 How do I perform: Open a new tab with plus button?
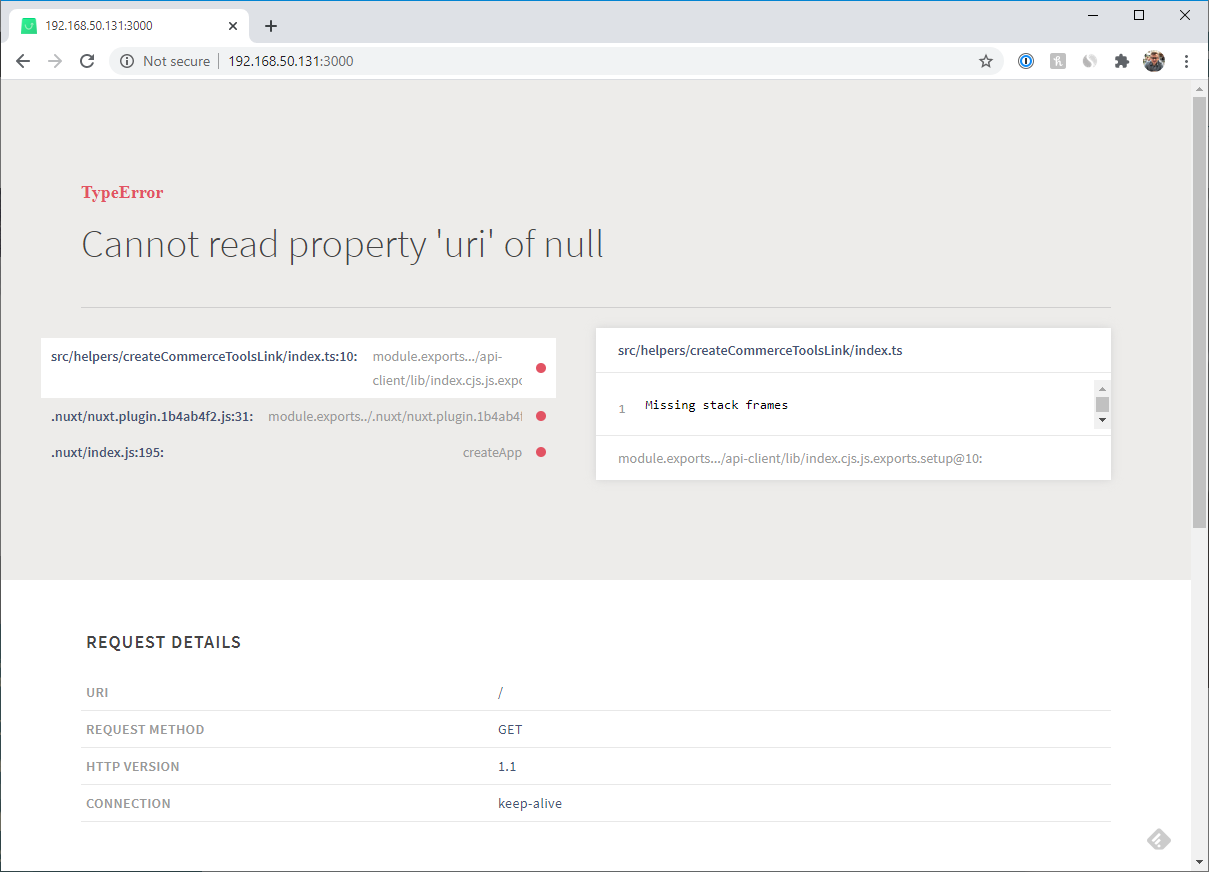point(270,26)
